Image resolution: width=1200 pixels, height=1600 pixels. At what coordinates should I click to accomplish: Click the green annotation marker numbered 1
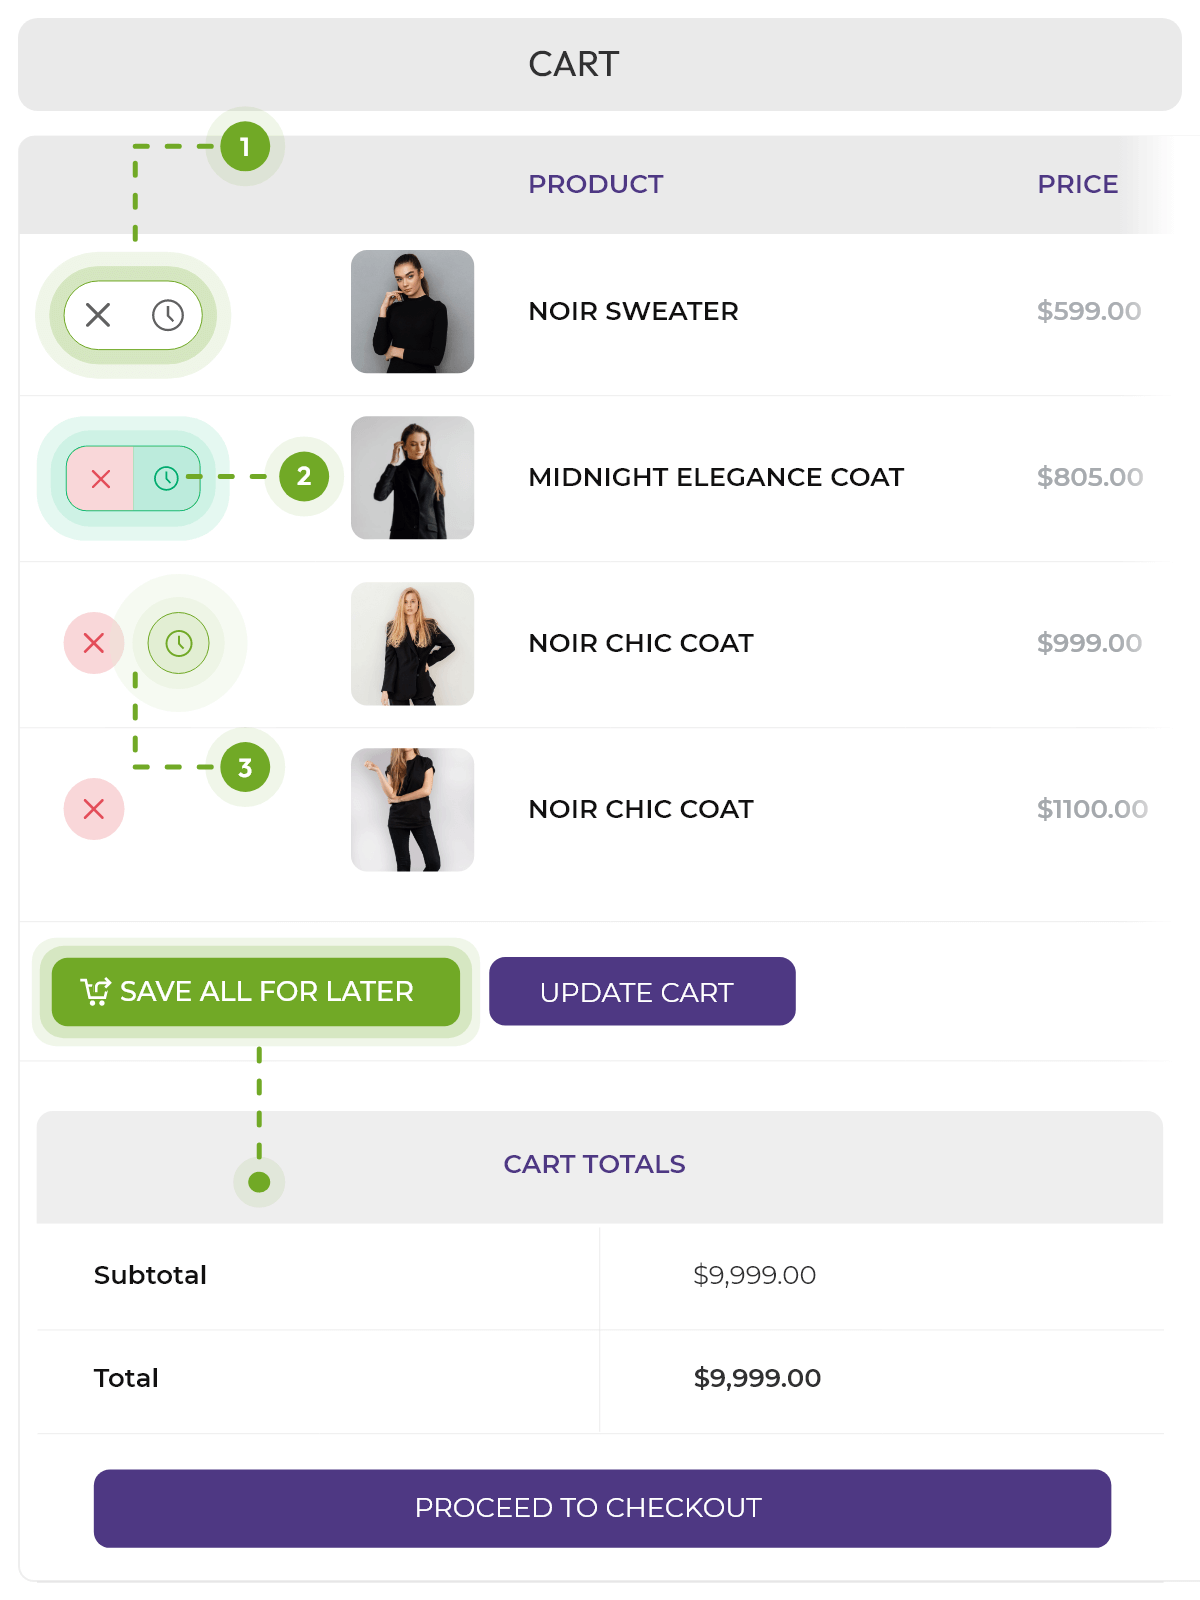click(245, 147)
